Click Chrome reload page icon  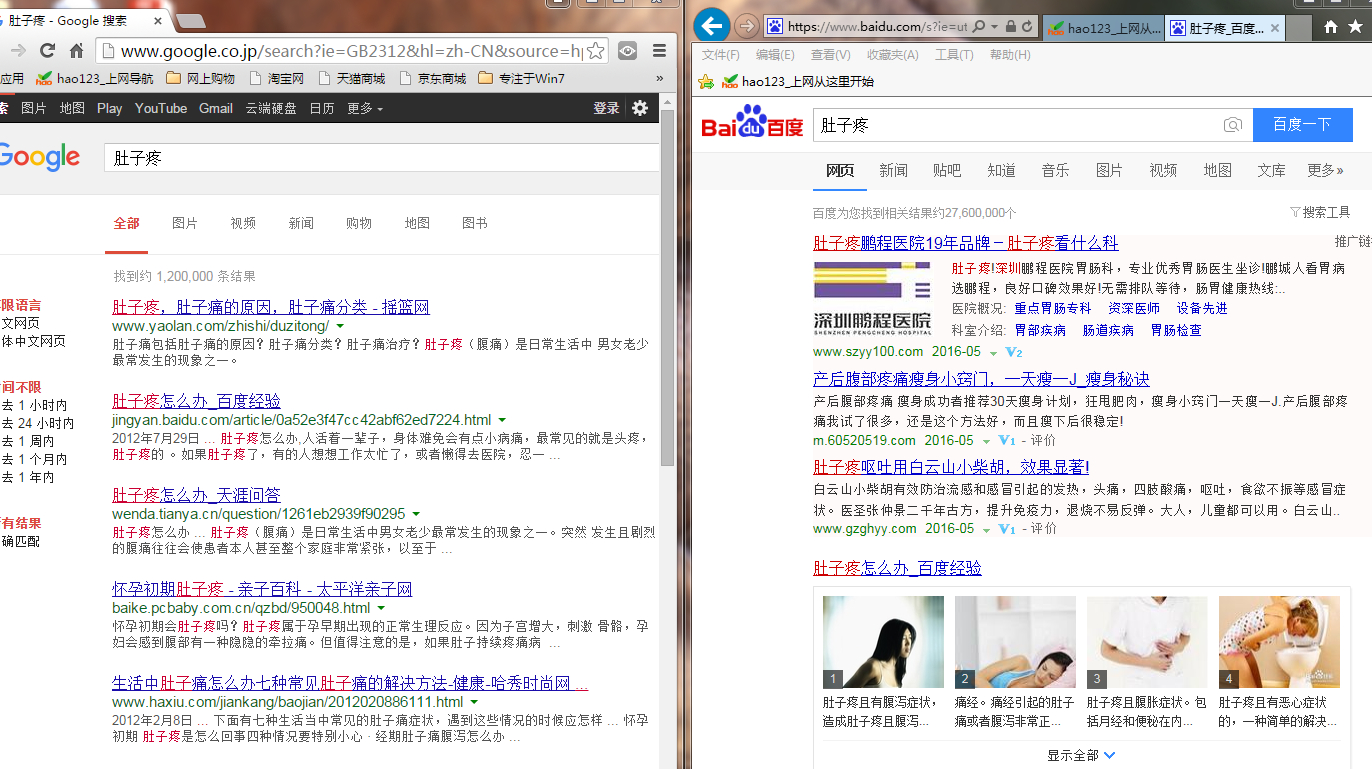pyautogui.click(x=47, y=50)
